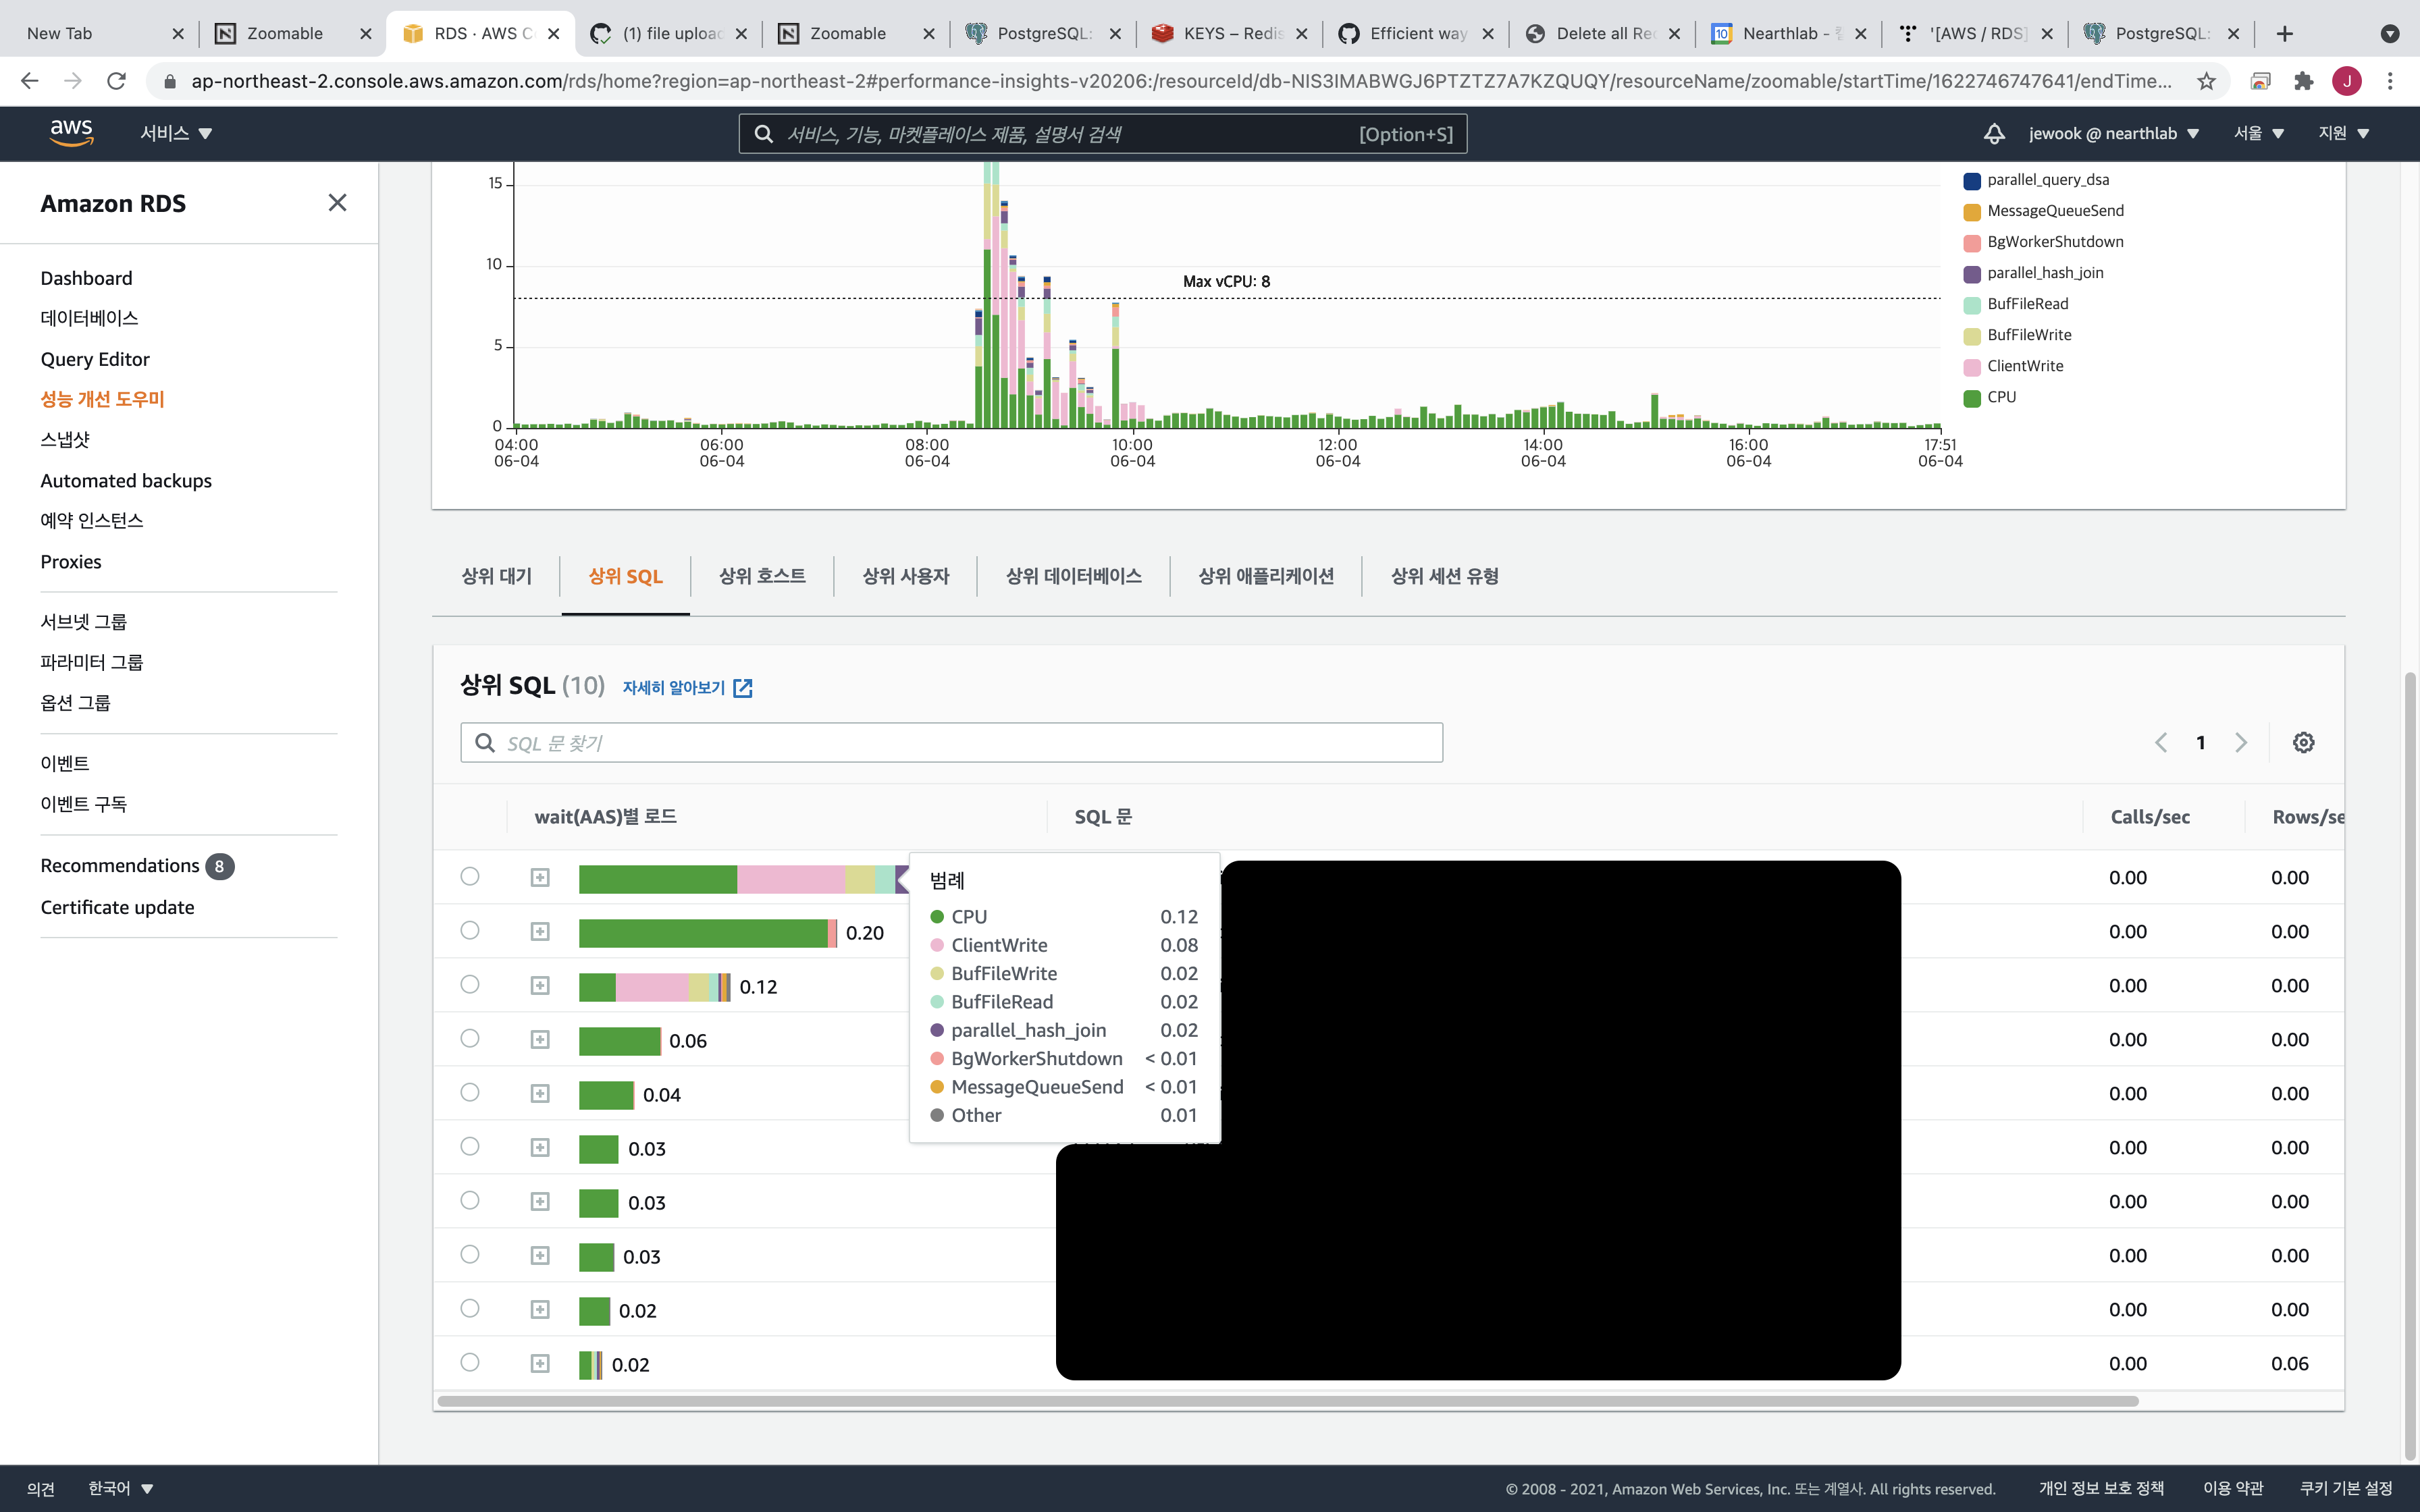2420x1512 pixels.
Task: Reload the page with refresh icon
Action: [x=117, y=81]
